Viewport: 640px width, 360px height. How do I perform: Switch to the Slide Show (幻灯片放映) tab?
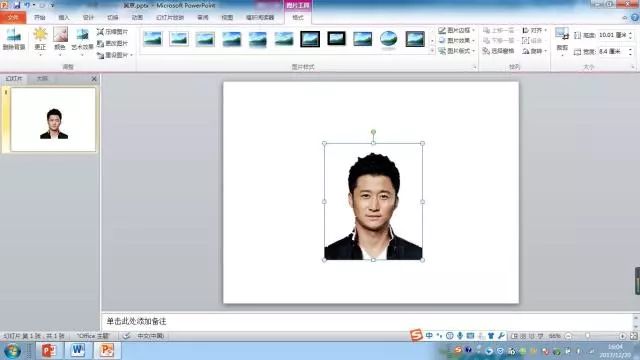[x=170, y=18]
